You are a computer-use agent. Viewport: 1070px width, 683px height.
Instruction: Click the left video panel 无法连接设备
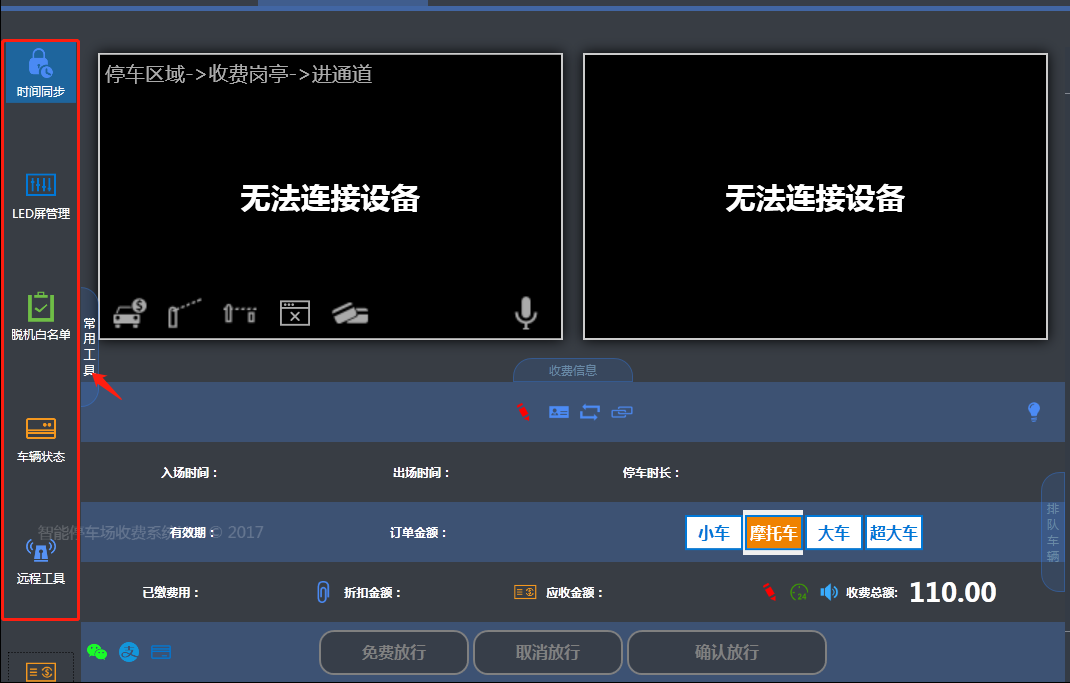(330, 199)
